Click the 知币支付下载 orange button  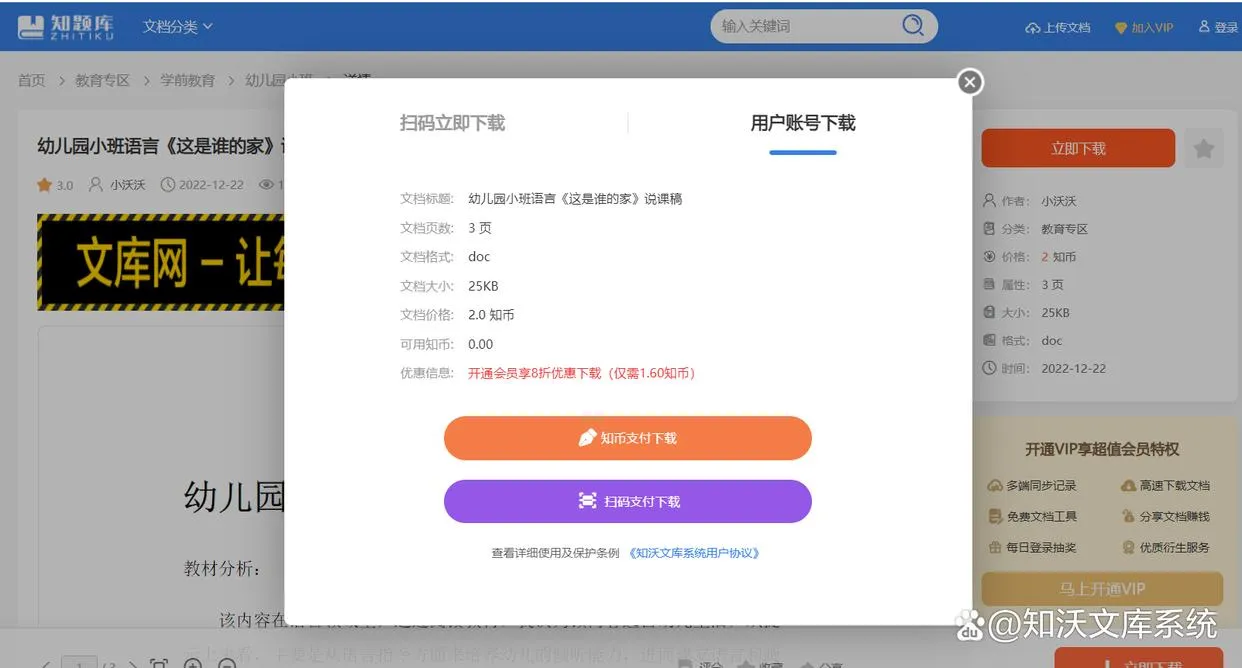pos(627,438)
